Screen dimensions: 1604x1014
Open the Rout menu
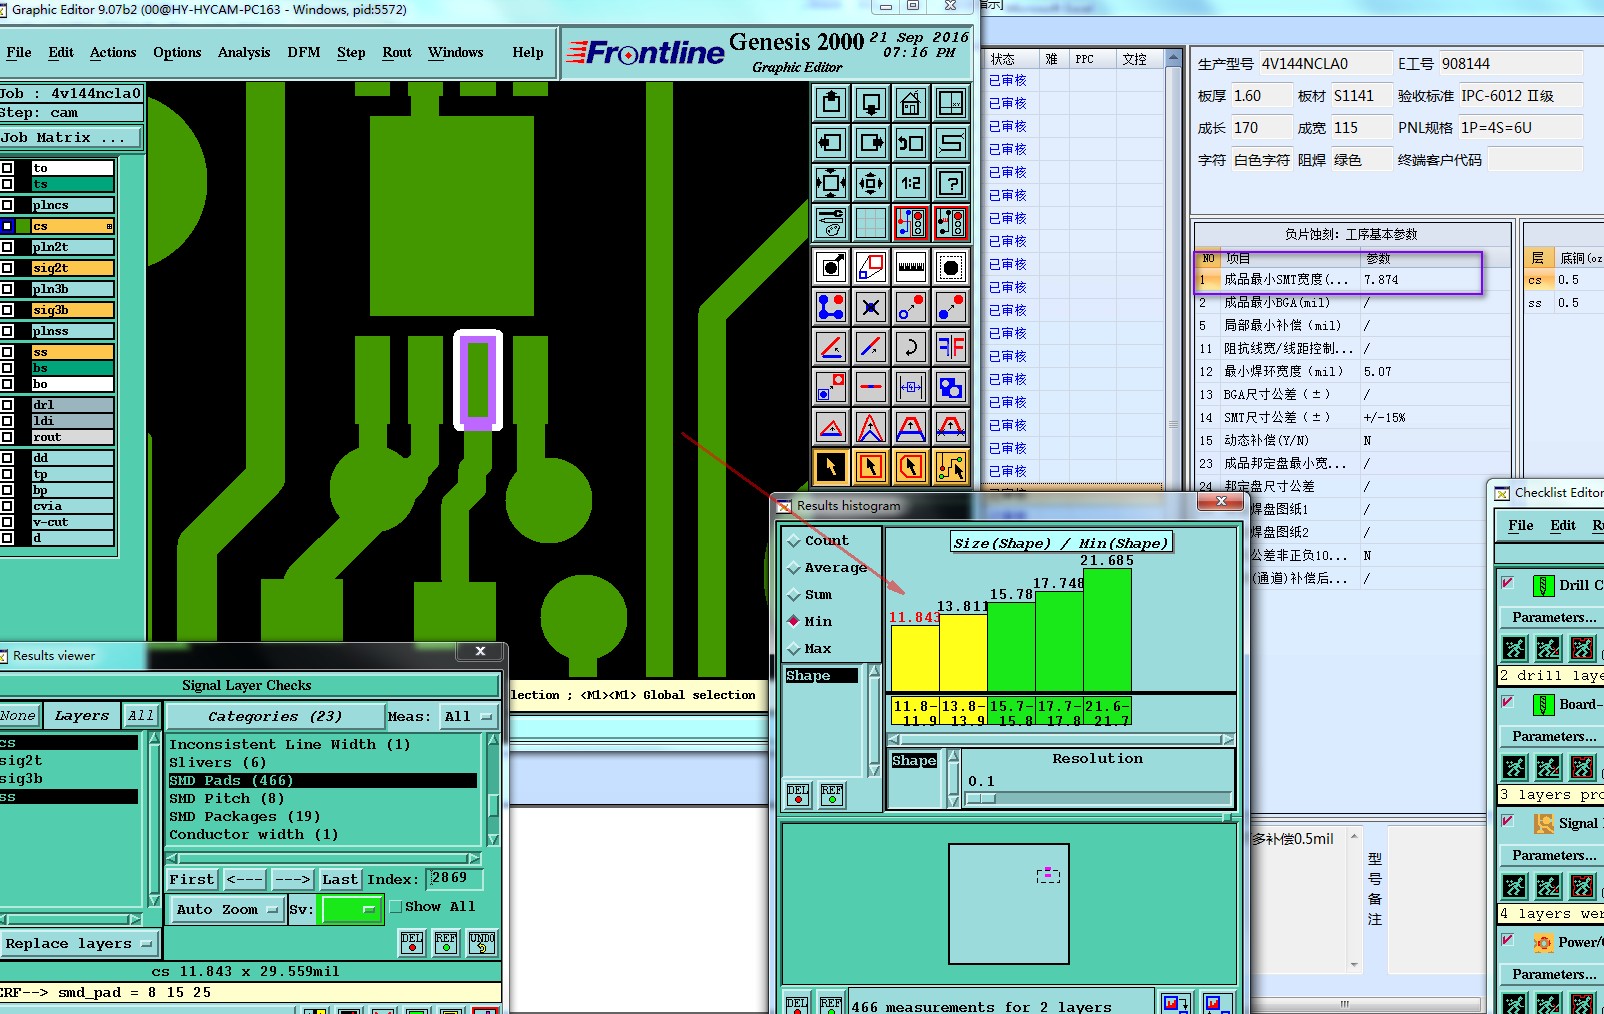(397, 53)
